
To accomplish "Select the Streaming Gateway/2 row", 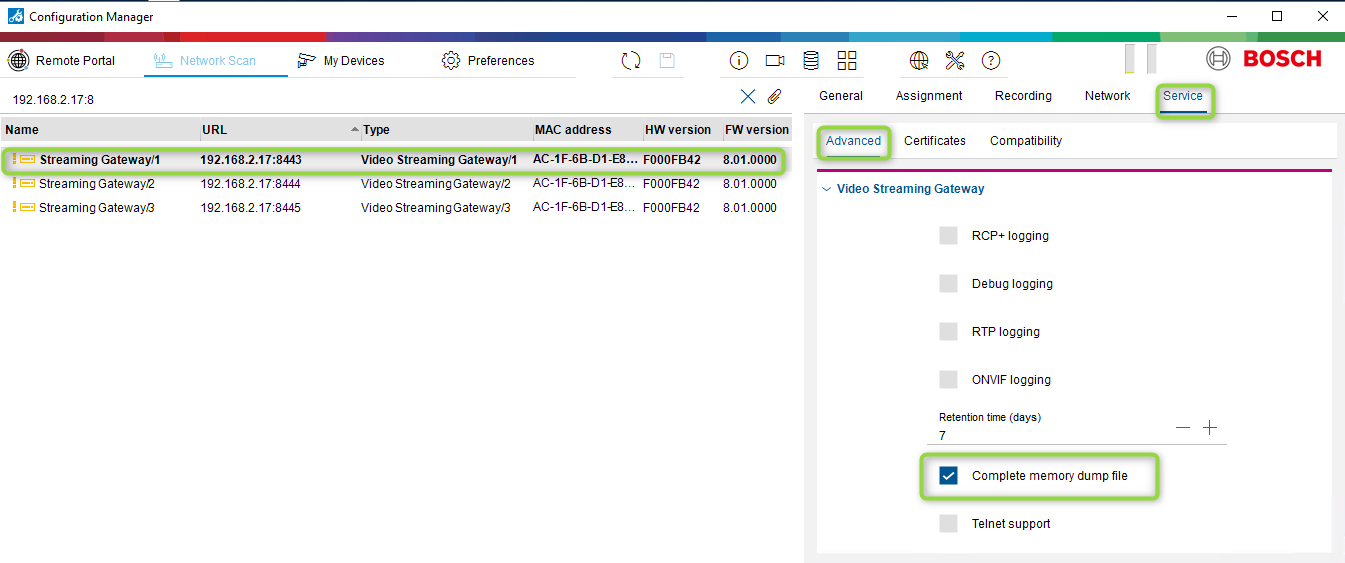I will [96, 184].
